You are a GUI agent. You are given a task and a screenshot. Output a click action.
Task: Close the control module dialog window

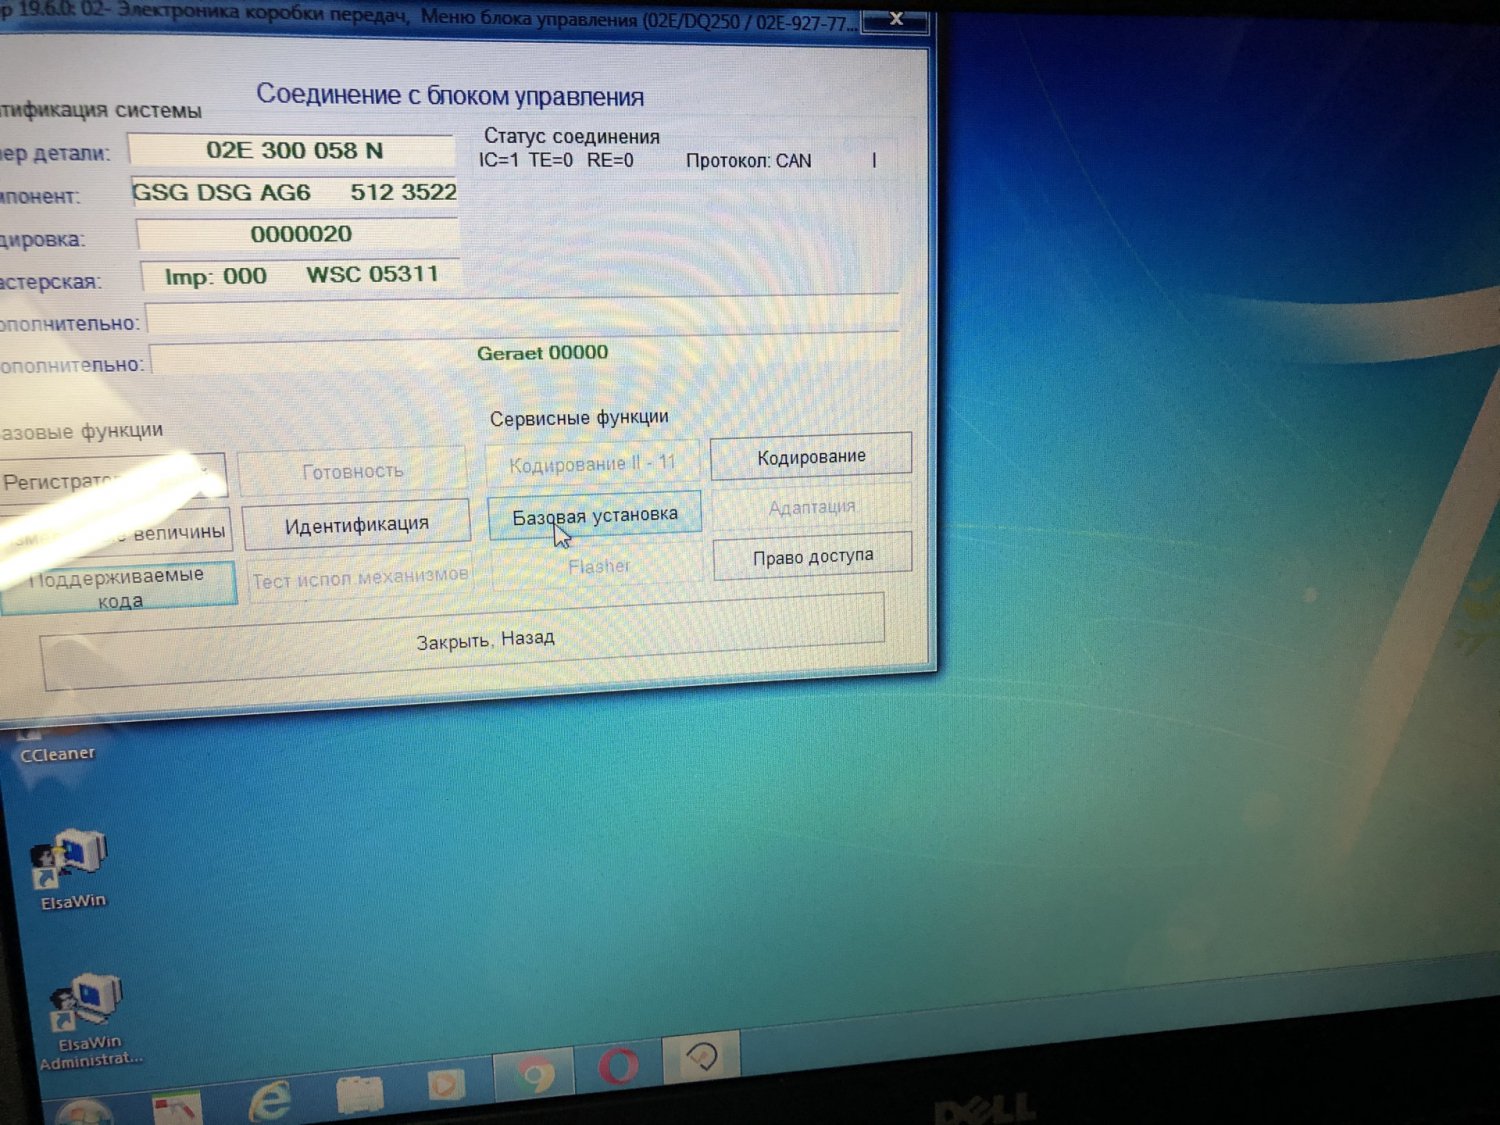coord(894,19)
